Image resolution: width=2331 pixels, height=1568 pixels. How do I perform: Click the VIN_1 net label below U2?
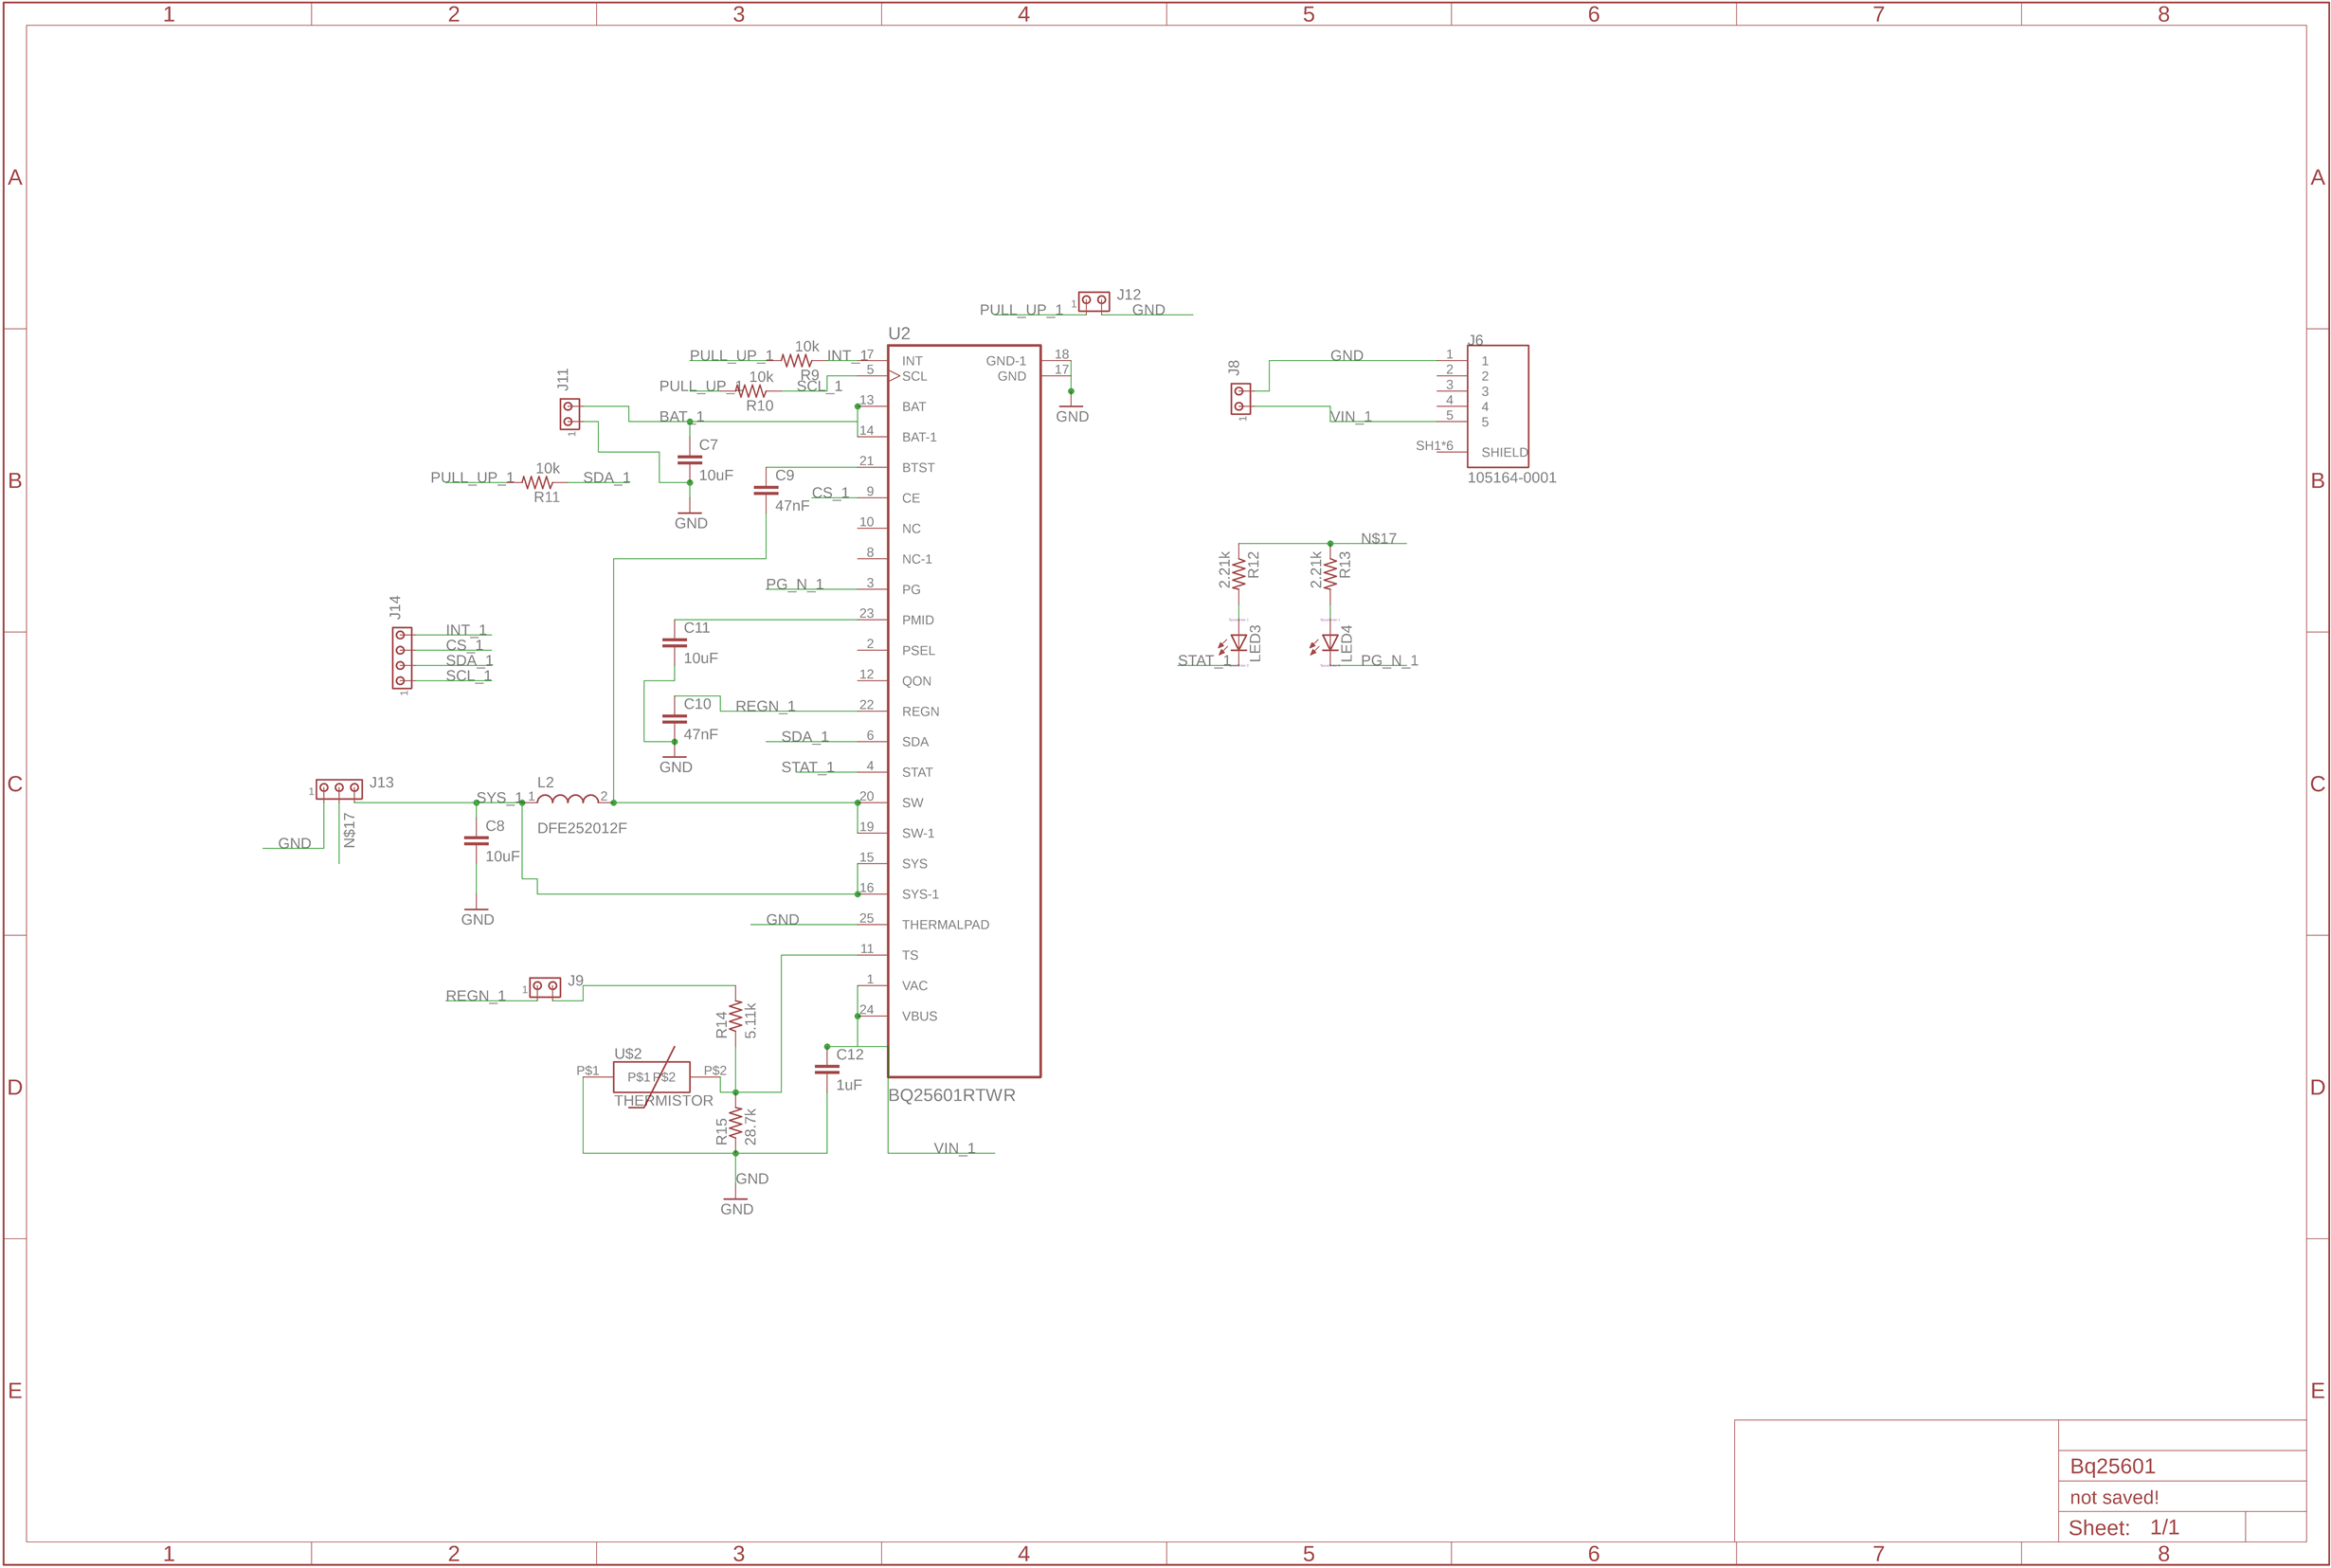pos(954,1149)
